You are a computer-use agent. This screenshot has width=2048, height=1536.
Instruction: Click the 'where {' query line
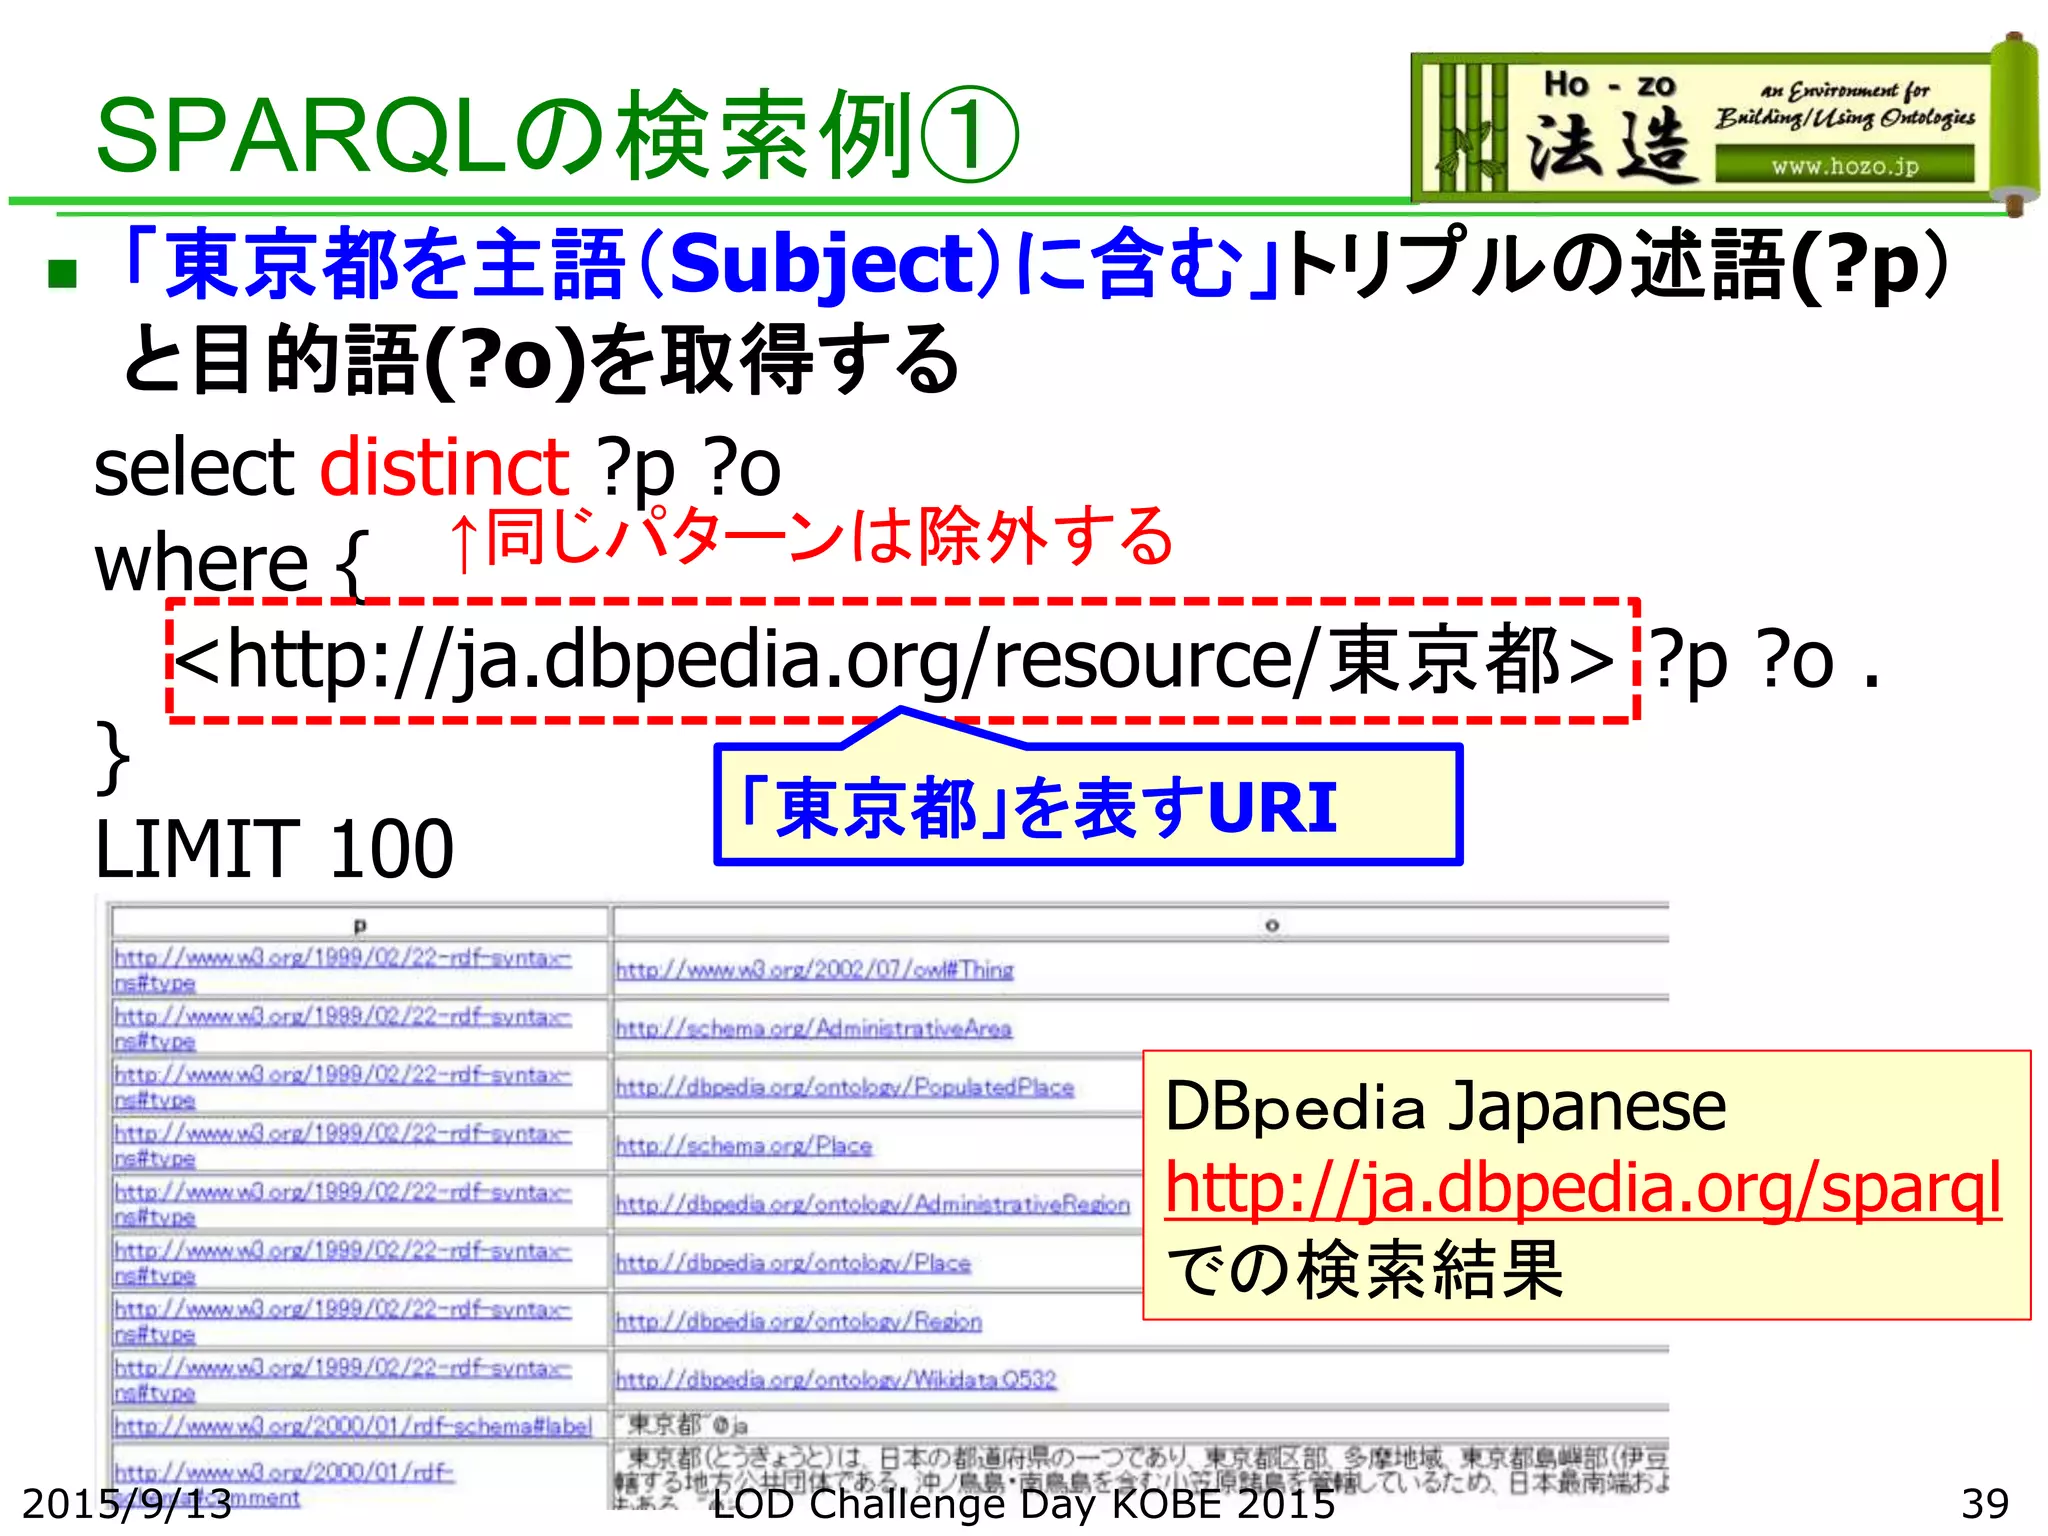pos(232,564)
